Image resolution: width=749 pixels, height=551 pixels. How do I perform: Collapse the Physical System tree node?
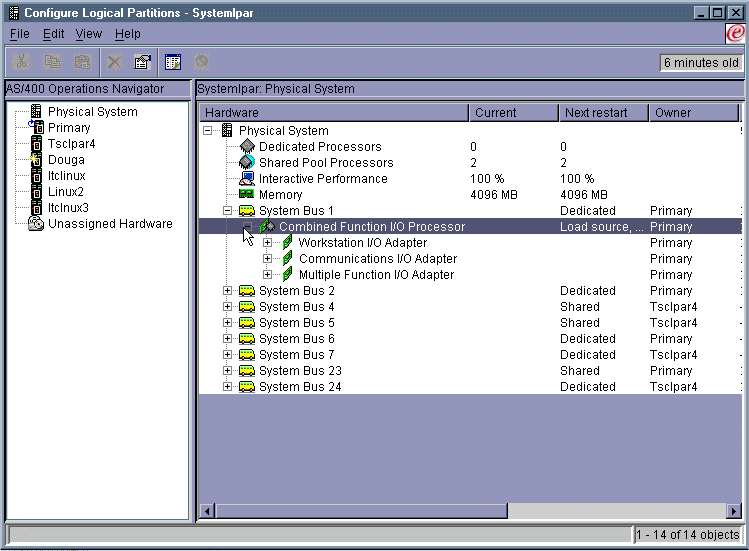tap(207, 130)
